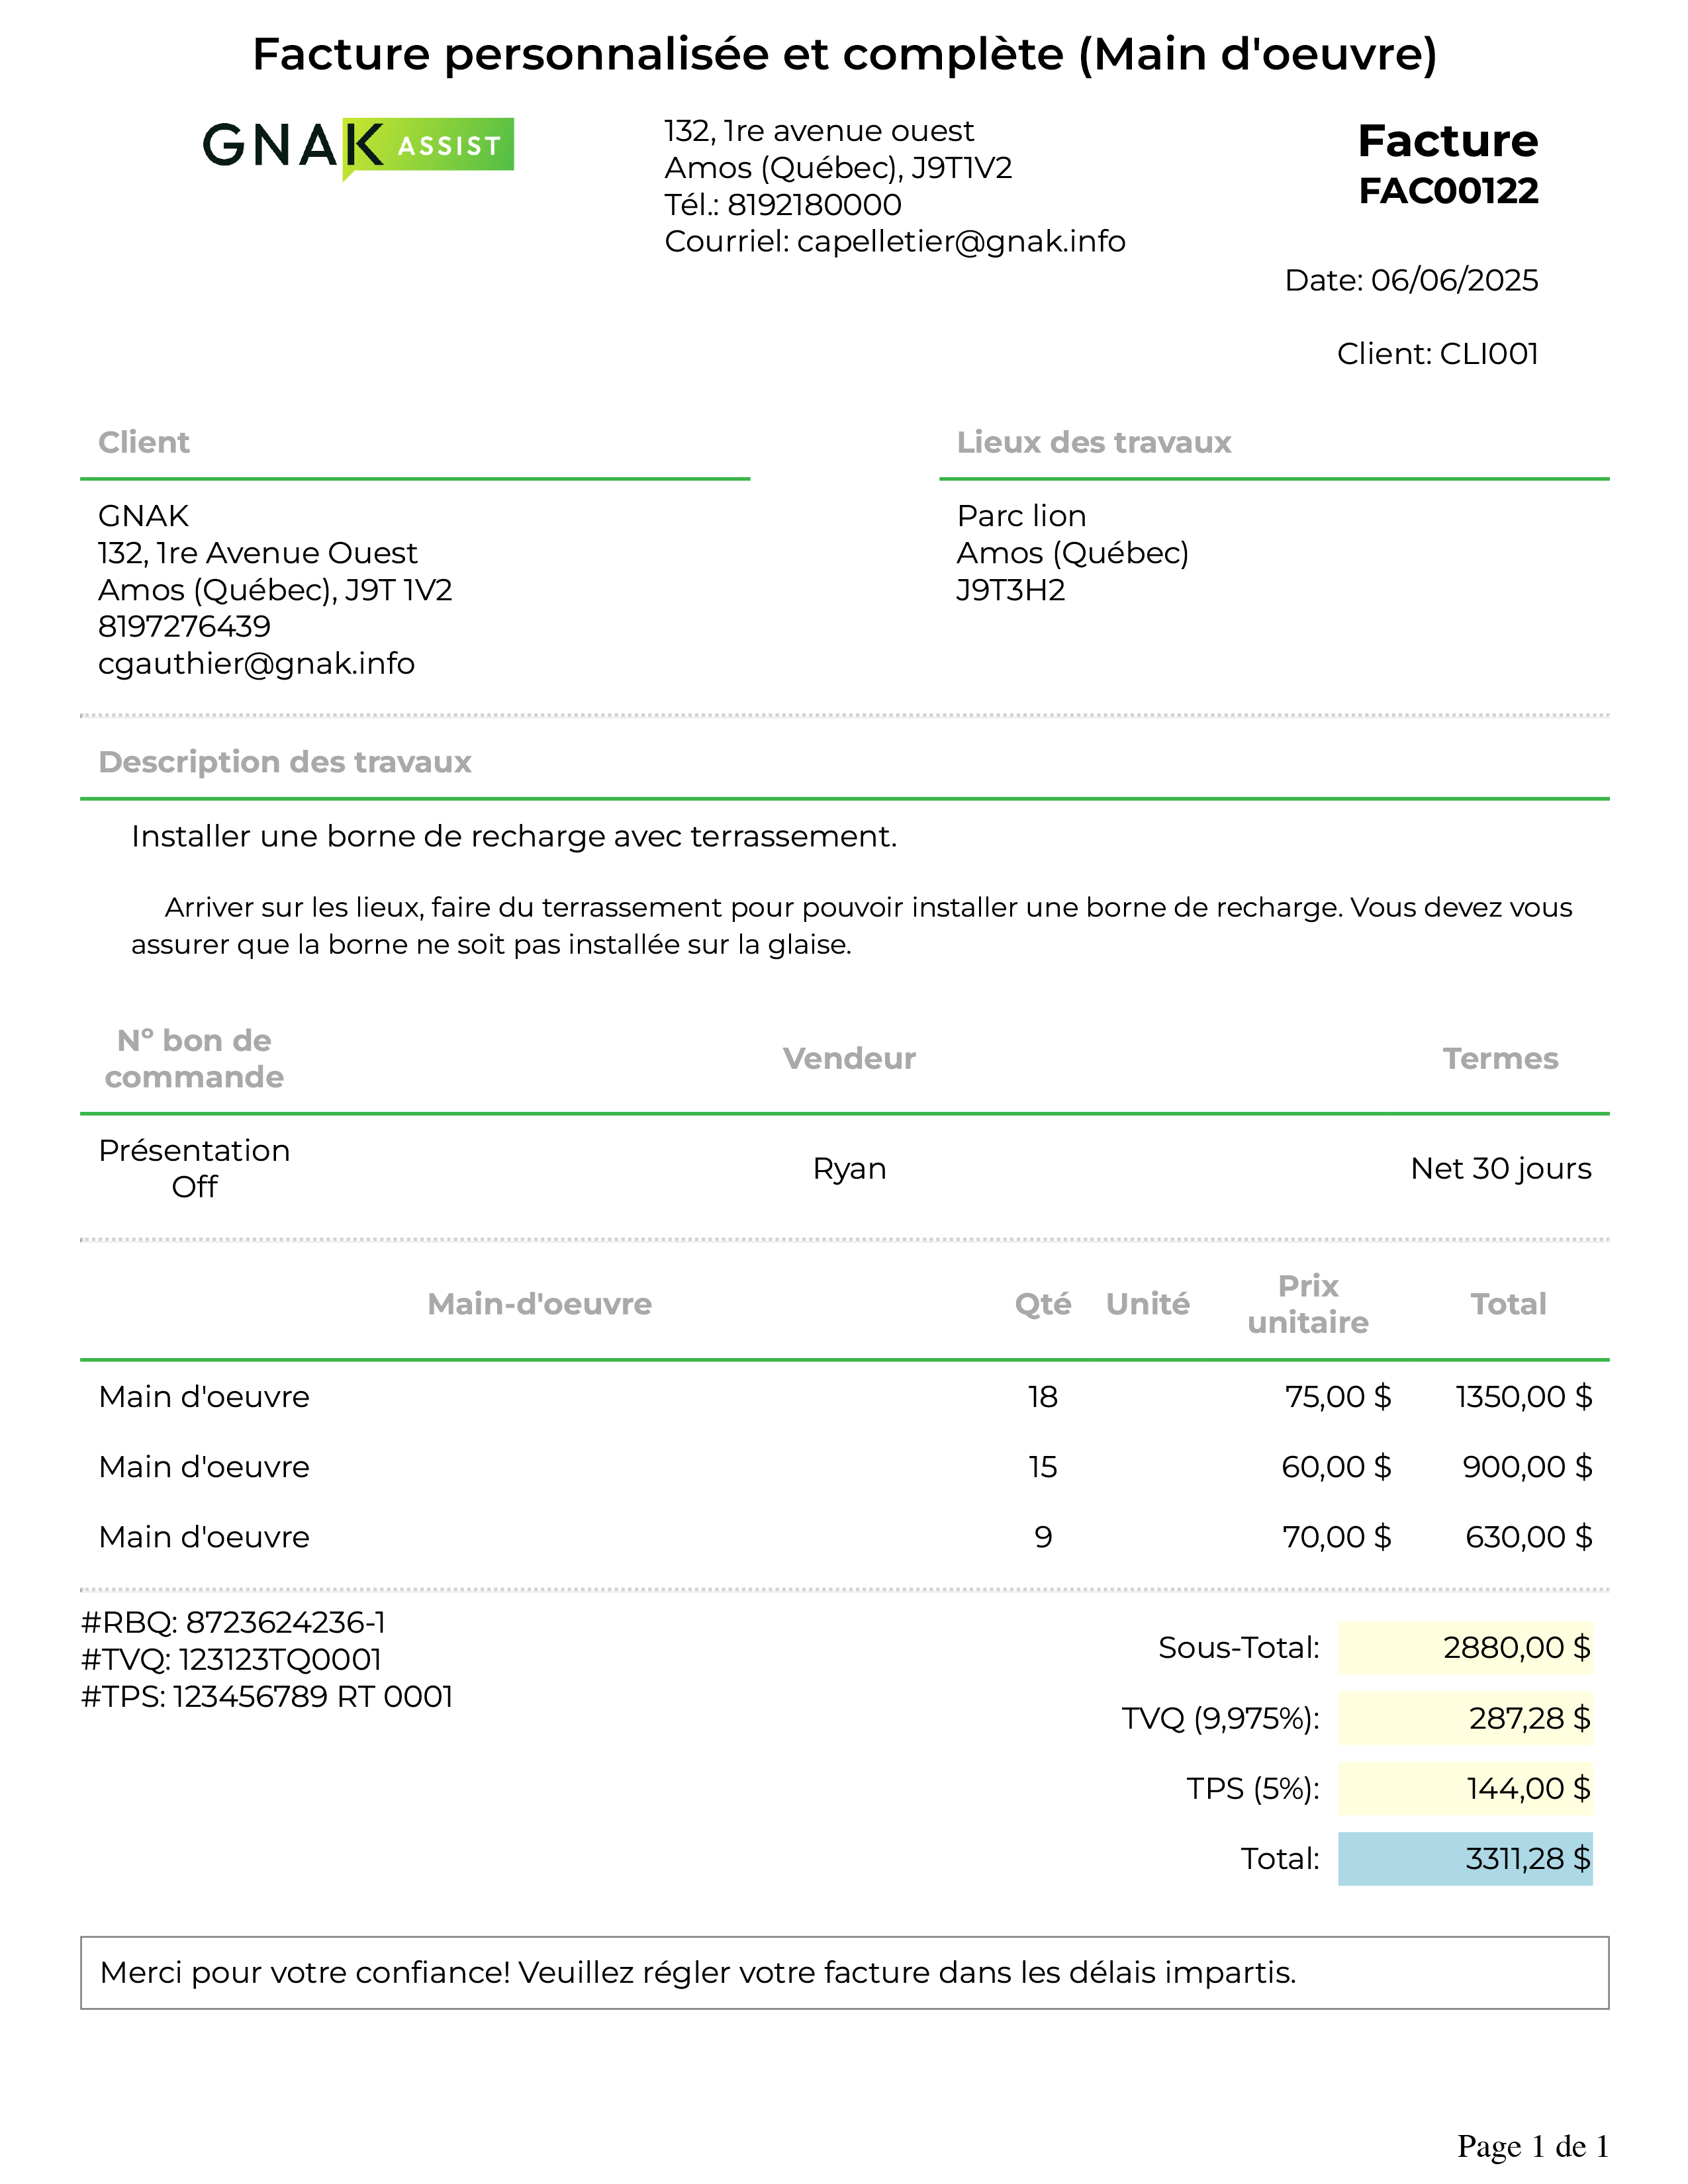This screenshot has width=1688, height=2184.
Task: Click quantity 15 in second labor row
Action: (x=1043, y=1467)
